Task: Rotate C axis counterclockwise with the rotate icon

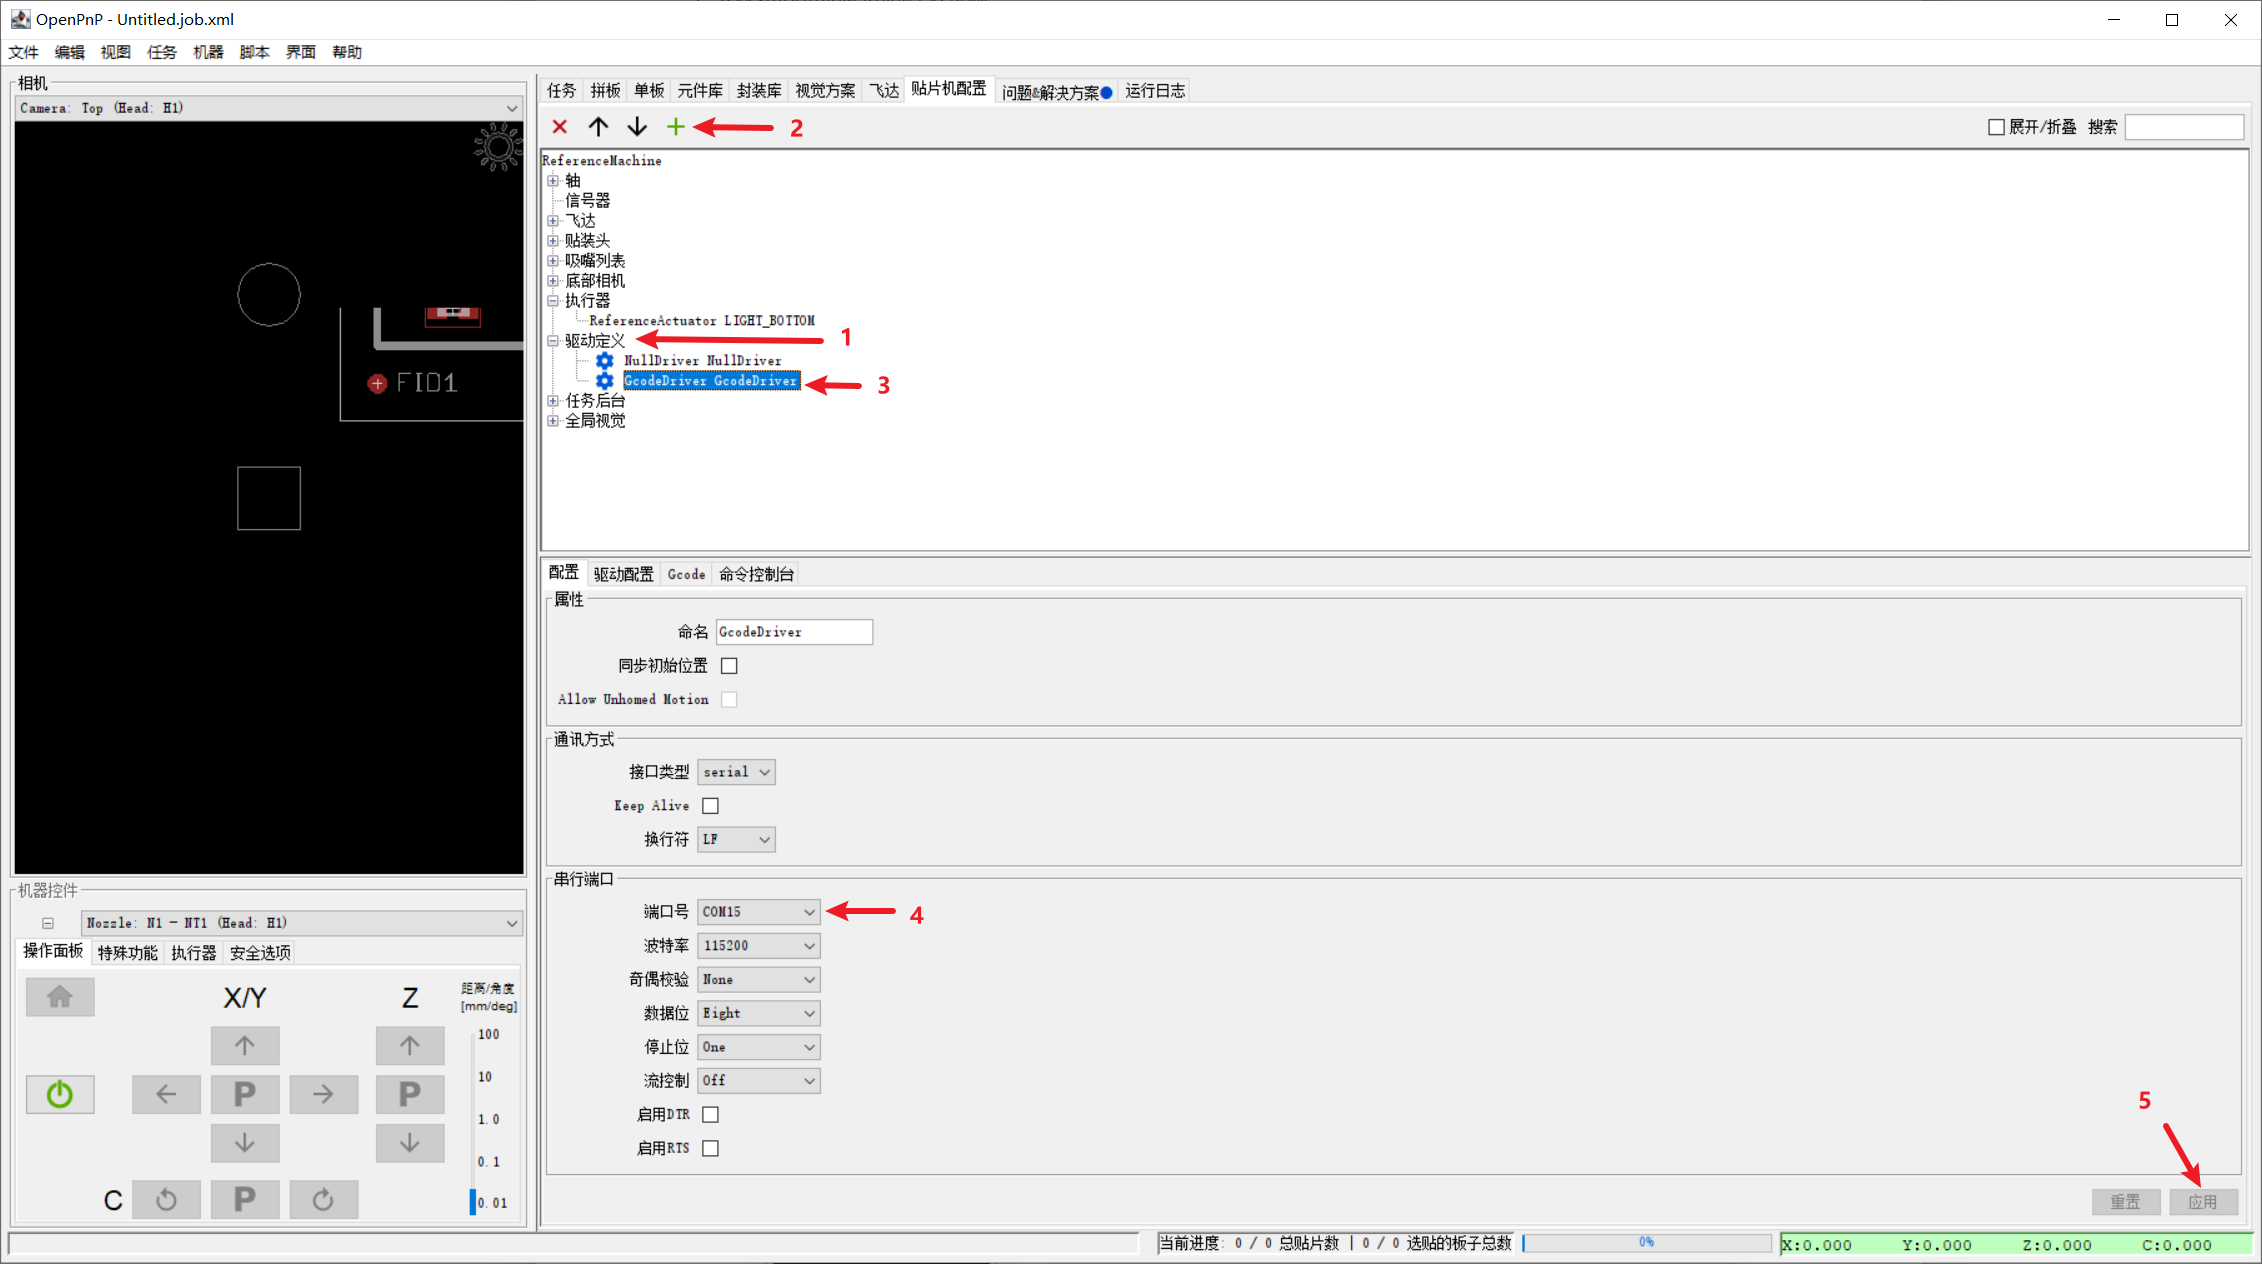Action: (166, 1199)
